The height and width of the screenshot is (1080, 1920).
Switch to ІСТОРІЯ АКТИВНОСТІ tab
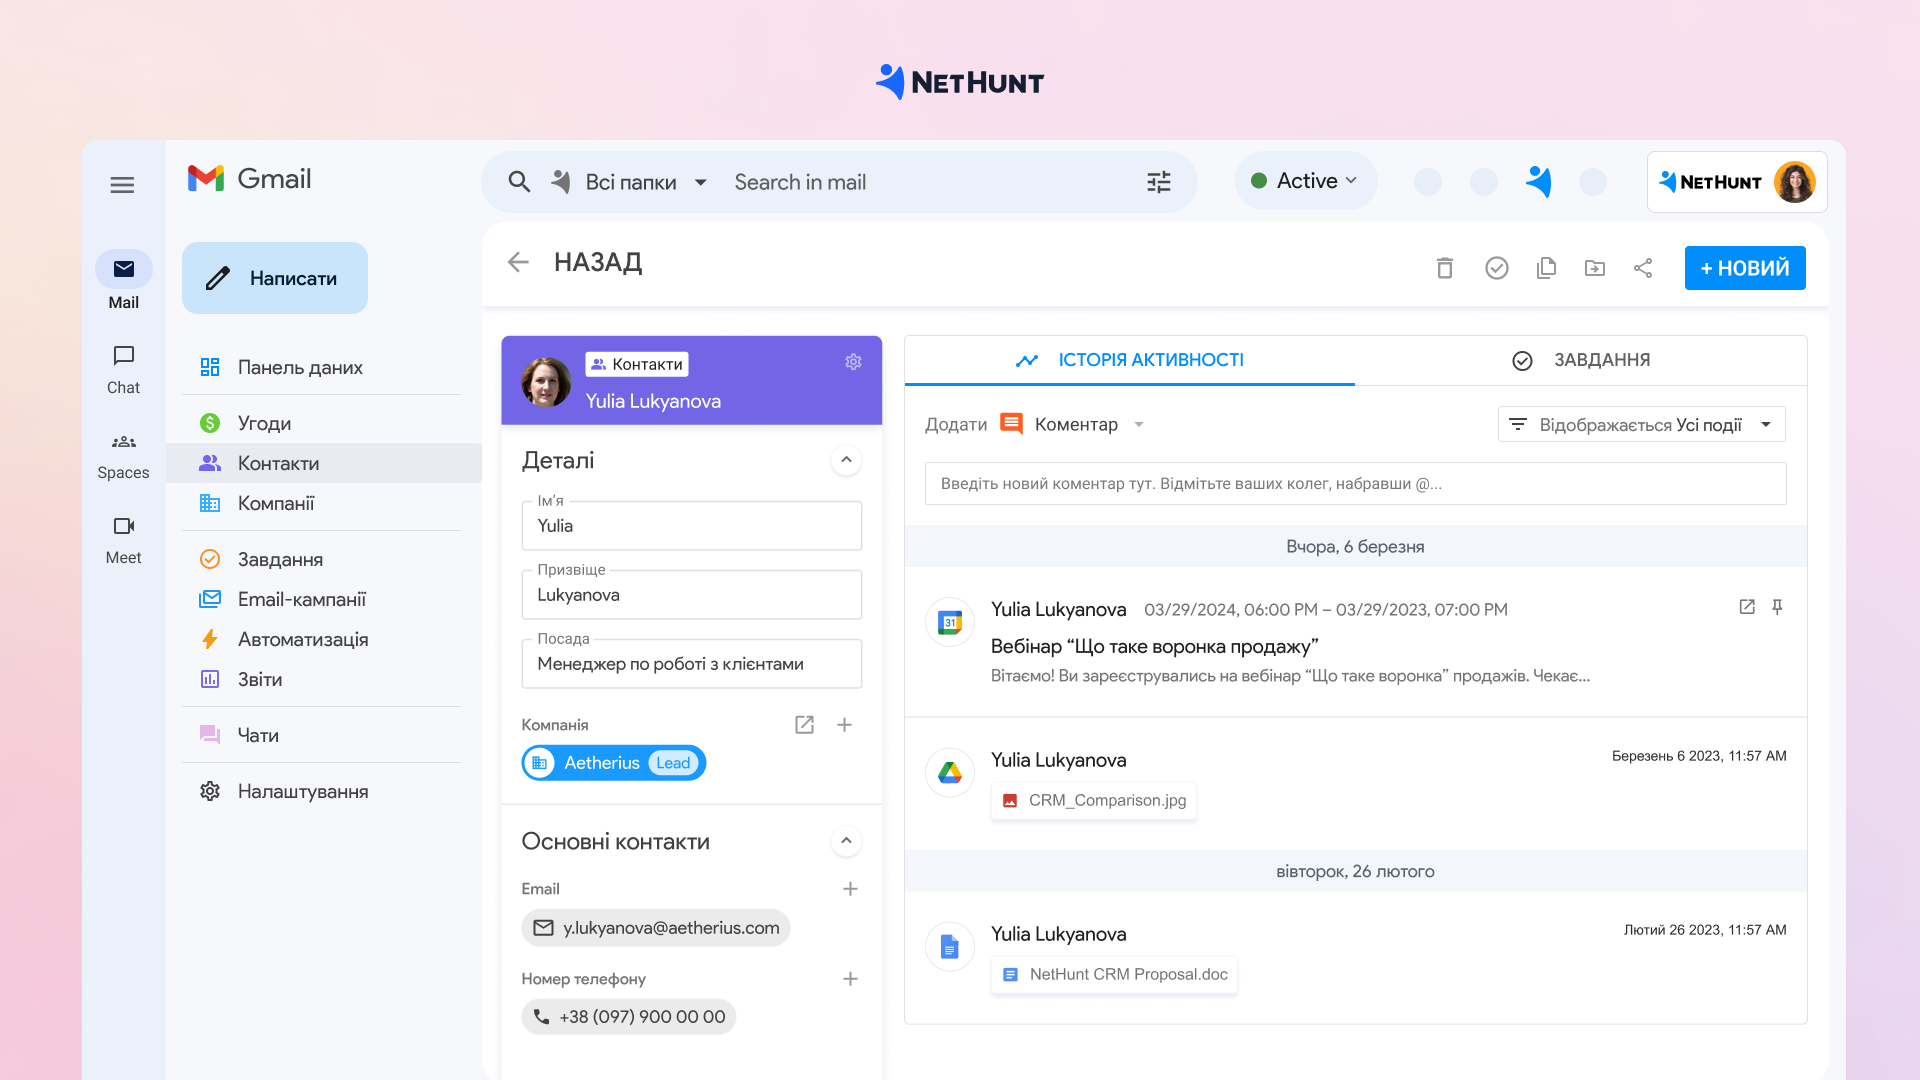pyautogui.click(x=1130, y=360)
